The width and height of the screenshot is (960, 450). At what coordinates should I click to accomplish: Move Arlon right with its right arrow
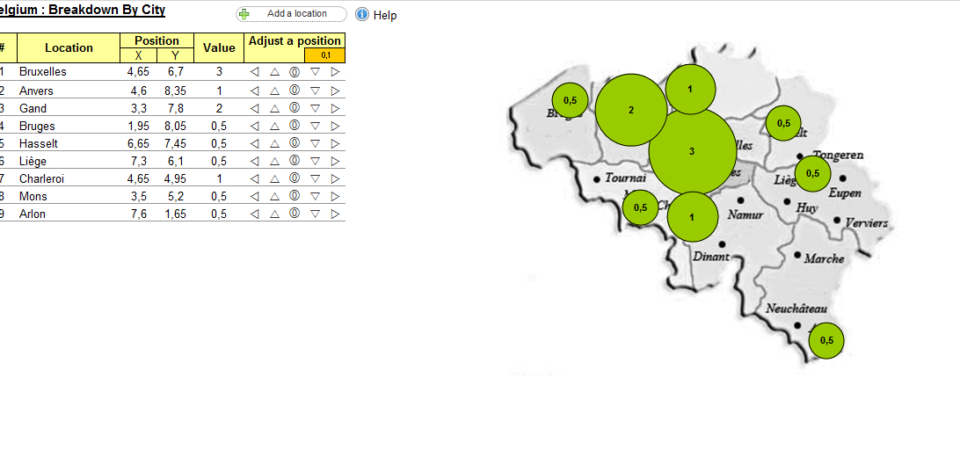(335, 213)
